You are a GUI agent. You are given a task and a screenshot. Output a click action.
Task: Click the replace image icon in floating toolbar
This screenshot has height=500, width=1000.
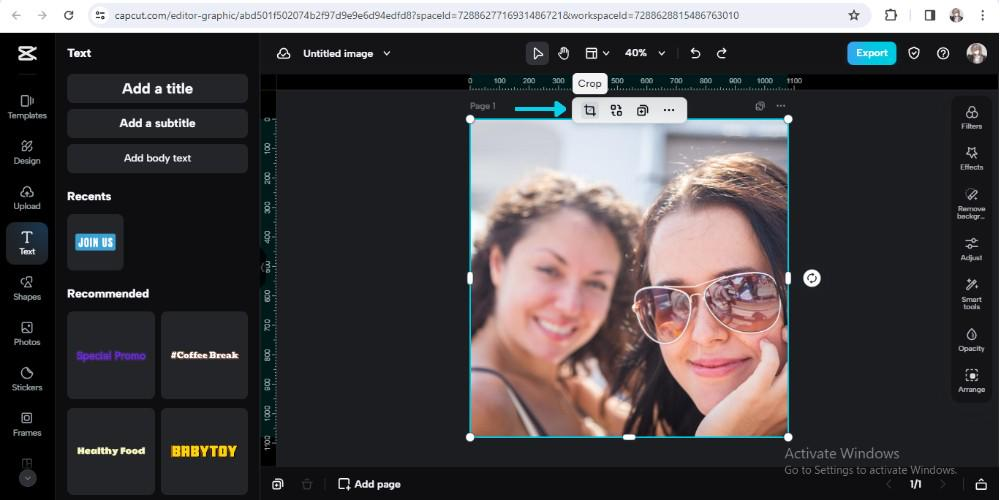(x=616, y=110)
